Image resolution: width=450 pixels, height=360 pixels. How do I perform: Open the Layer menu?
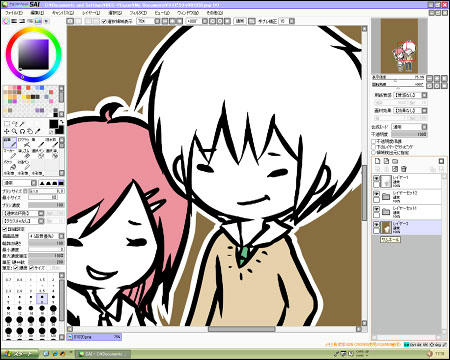[91, 13]
